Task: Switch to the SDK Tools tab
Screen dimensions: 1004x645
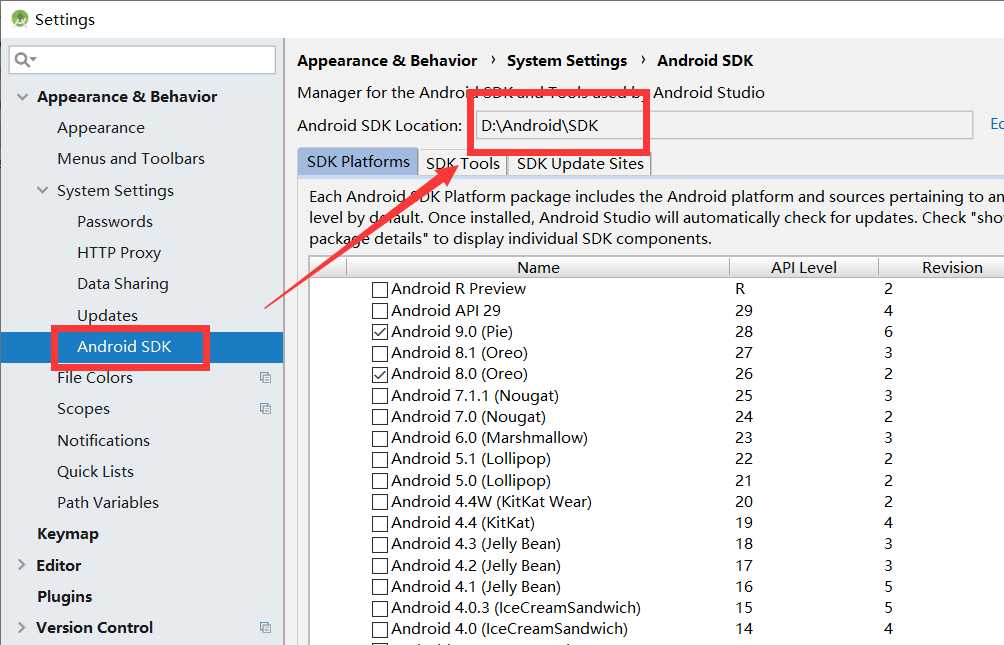Action: click(462, 163)
